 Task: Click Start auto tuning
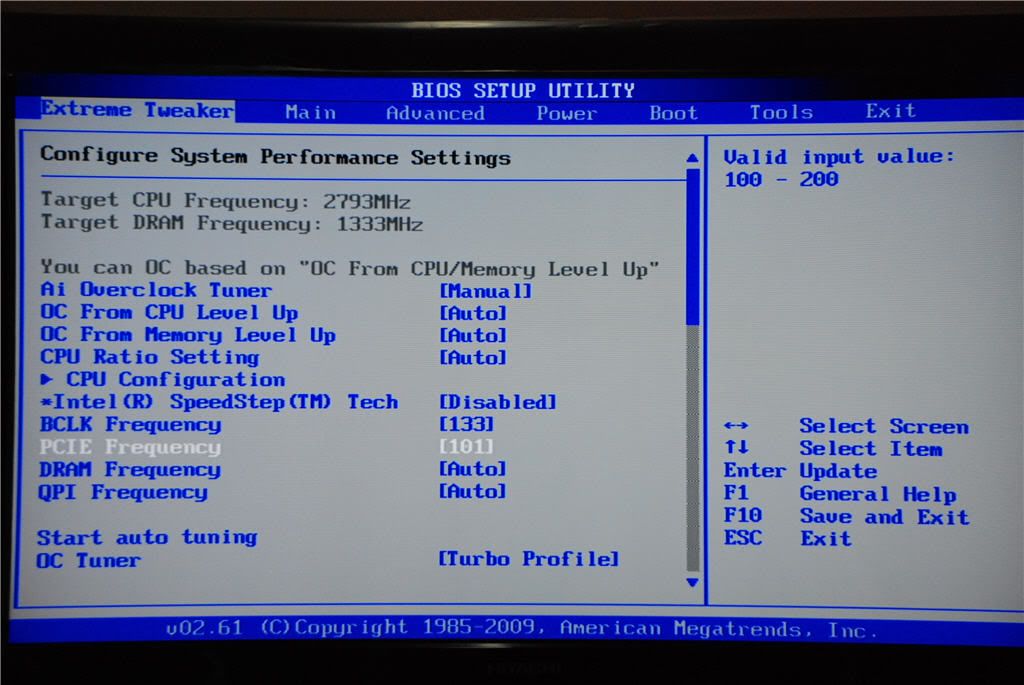coord(147,538)
